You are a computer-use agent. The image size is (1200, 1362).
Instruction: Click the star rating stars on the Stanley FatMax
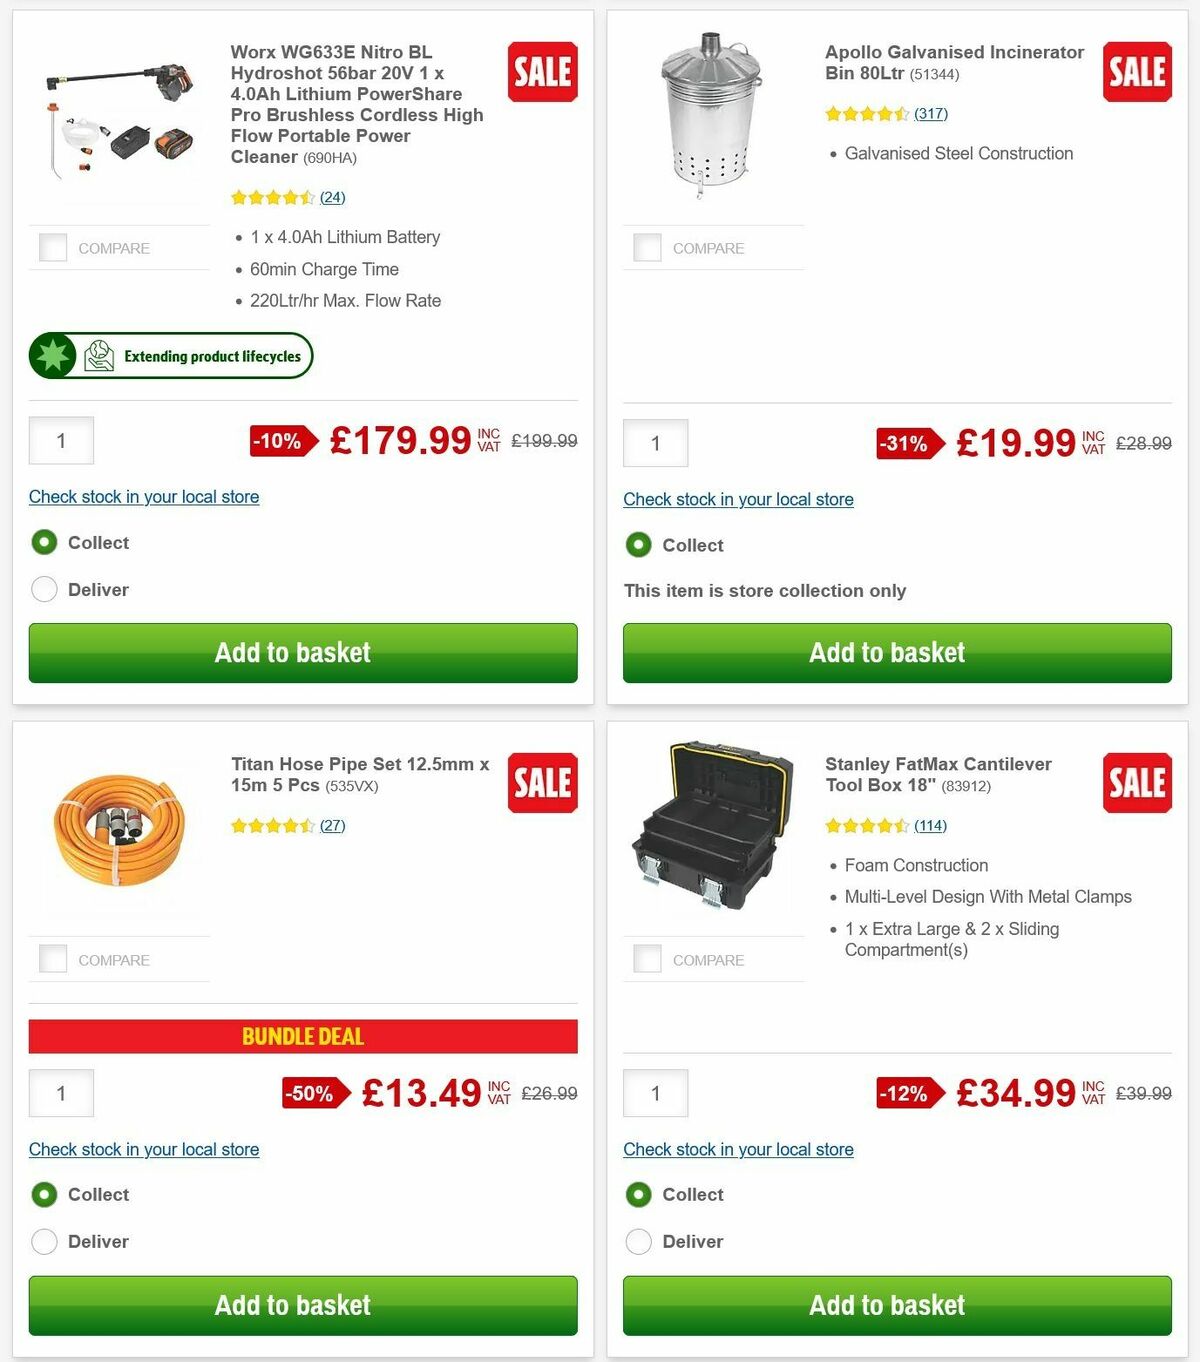tap(866, 825)
